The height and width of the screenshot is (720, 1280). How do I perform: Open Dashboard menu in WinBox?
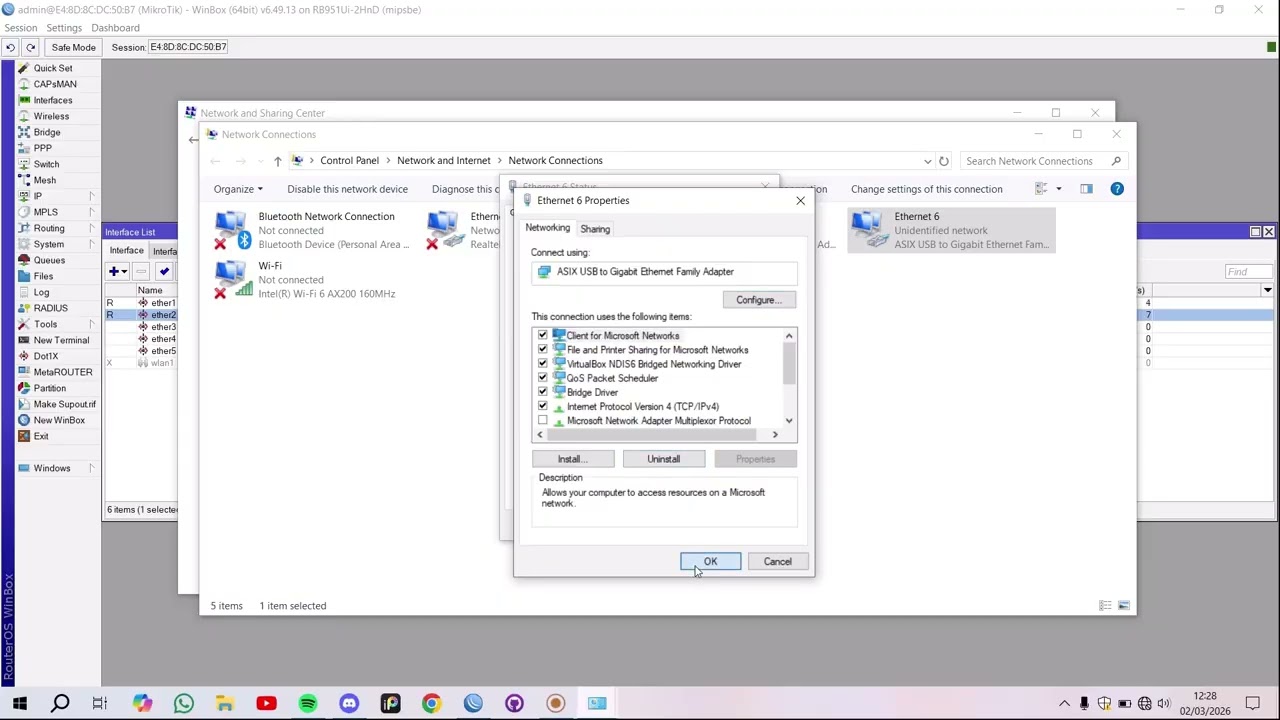115,28
